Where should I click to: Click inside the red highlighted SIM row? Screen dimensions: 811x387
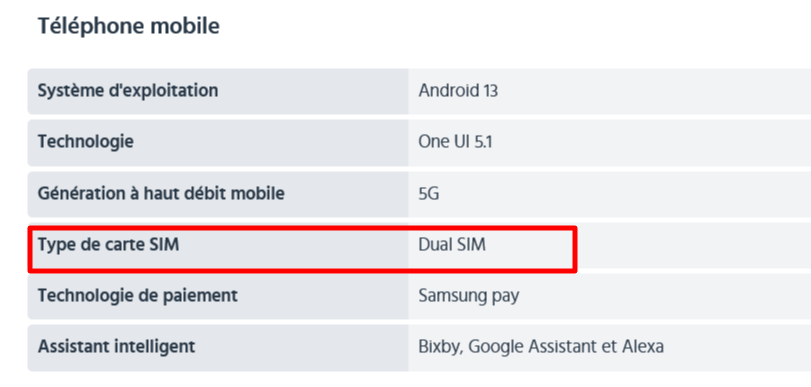coord(303,249)
